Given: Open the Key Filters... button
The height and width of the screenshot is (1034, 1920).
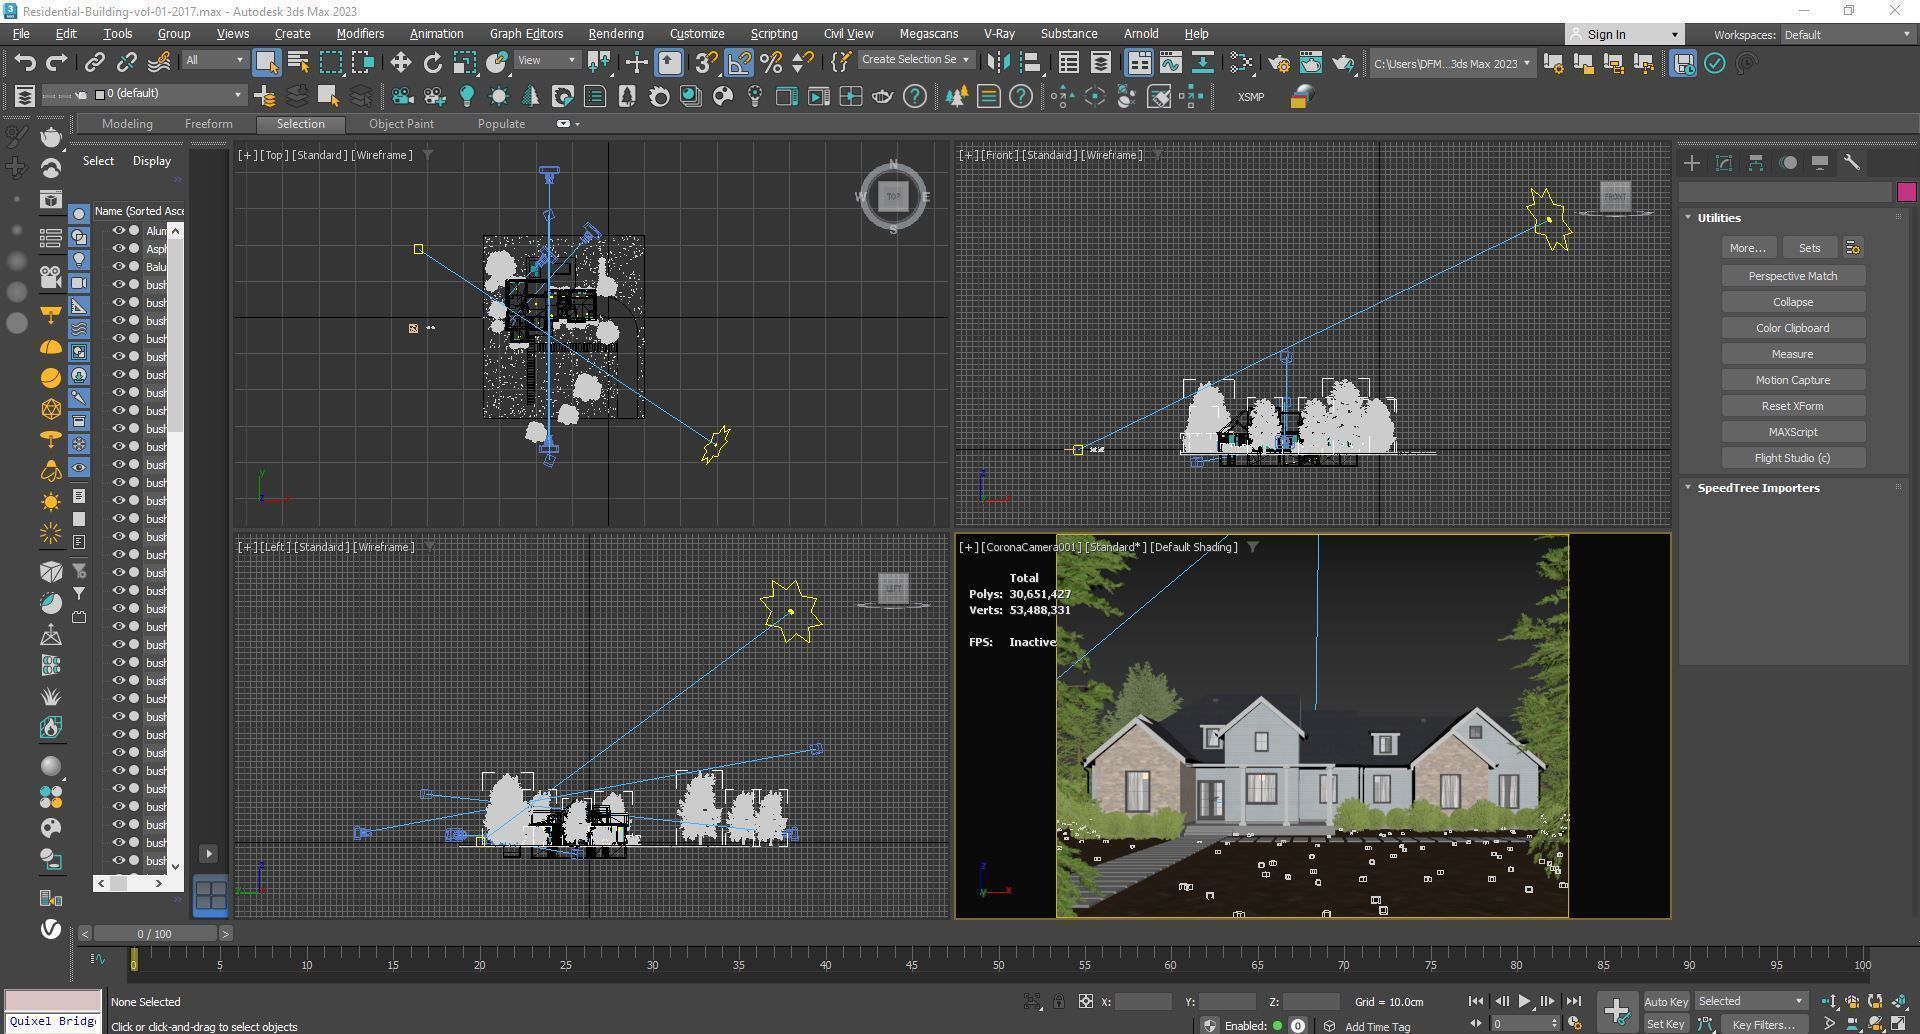Looking at the screenshot, I should (x=1763, y=1024).
